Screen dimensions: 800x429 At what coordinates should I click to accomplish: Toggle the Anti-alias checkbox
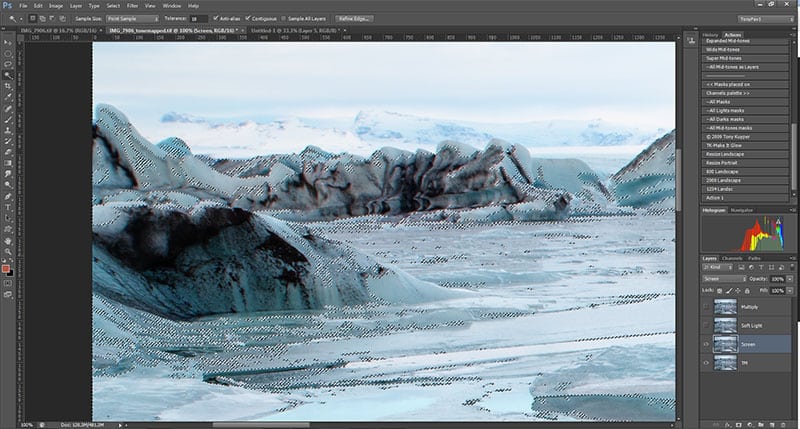[x=216, y=18]
